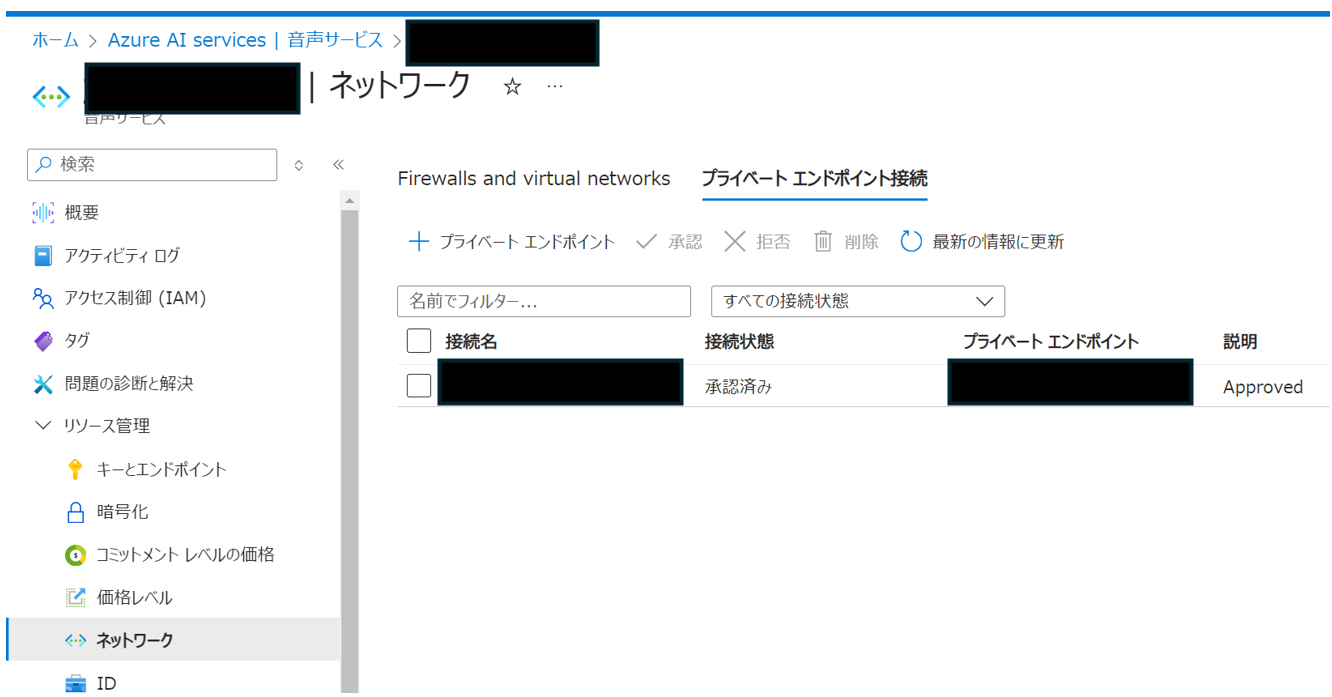Open the すべての接続状態 dropdown
Image resolution: width=1332 pixels, height=697 pixels.
pyautogui.click(x=858, y=301)
